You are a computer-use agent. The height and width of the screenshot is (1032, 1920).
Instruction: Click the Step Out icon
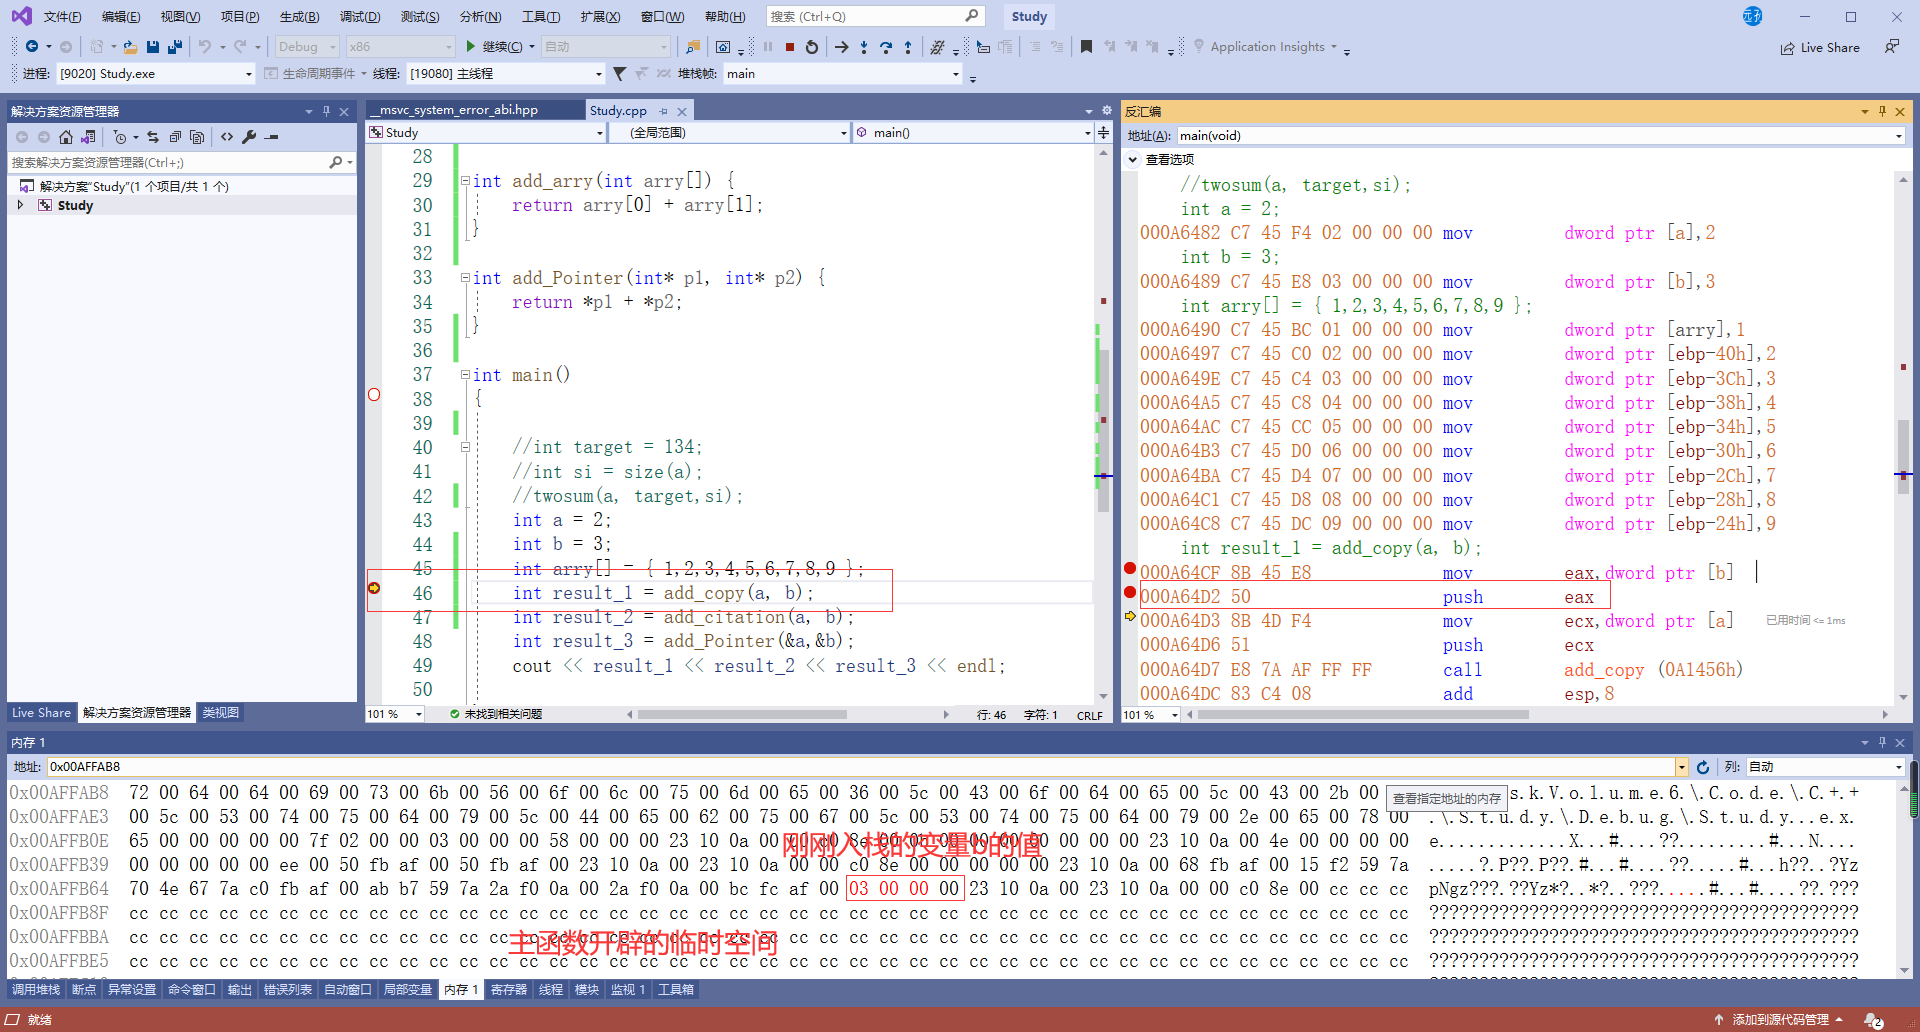coord(908,47)
